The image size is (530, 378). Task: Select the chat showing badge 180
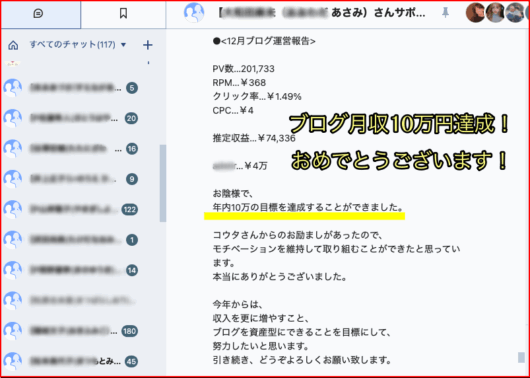coord(83,331)
